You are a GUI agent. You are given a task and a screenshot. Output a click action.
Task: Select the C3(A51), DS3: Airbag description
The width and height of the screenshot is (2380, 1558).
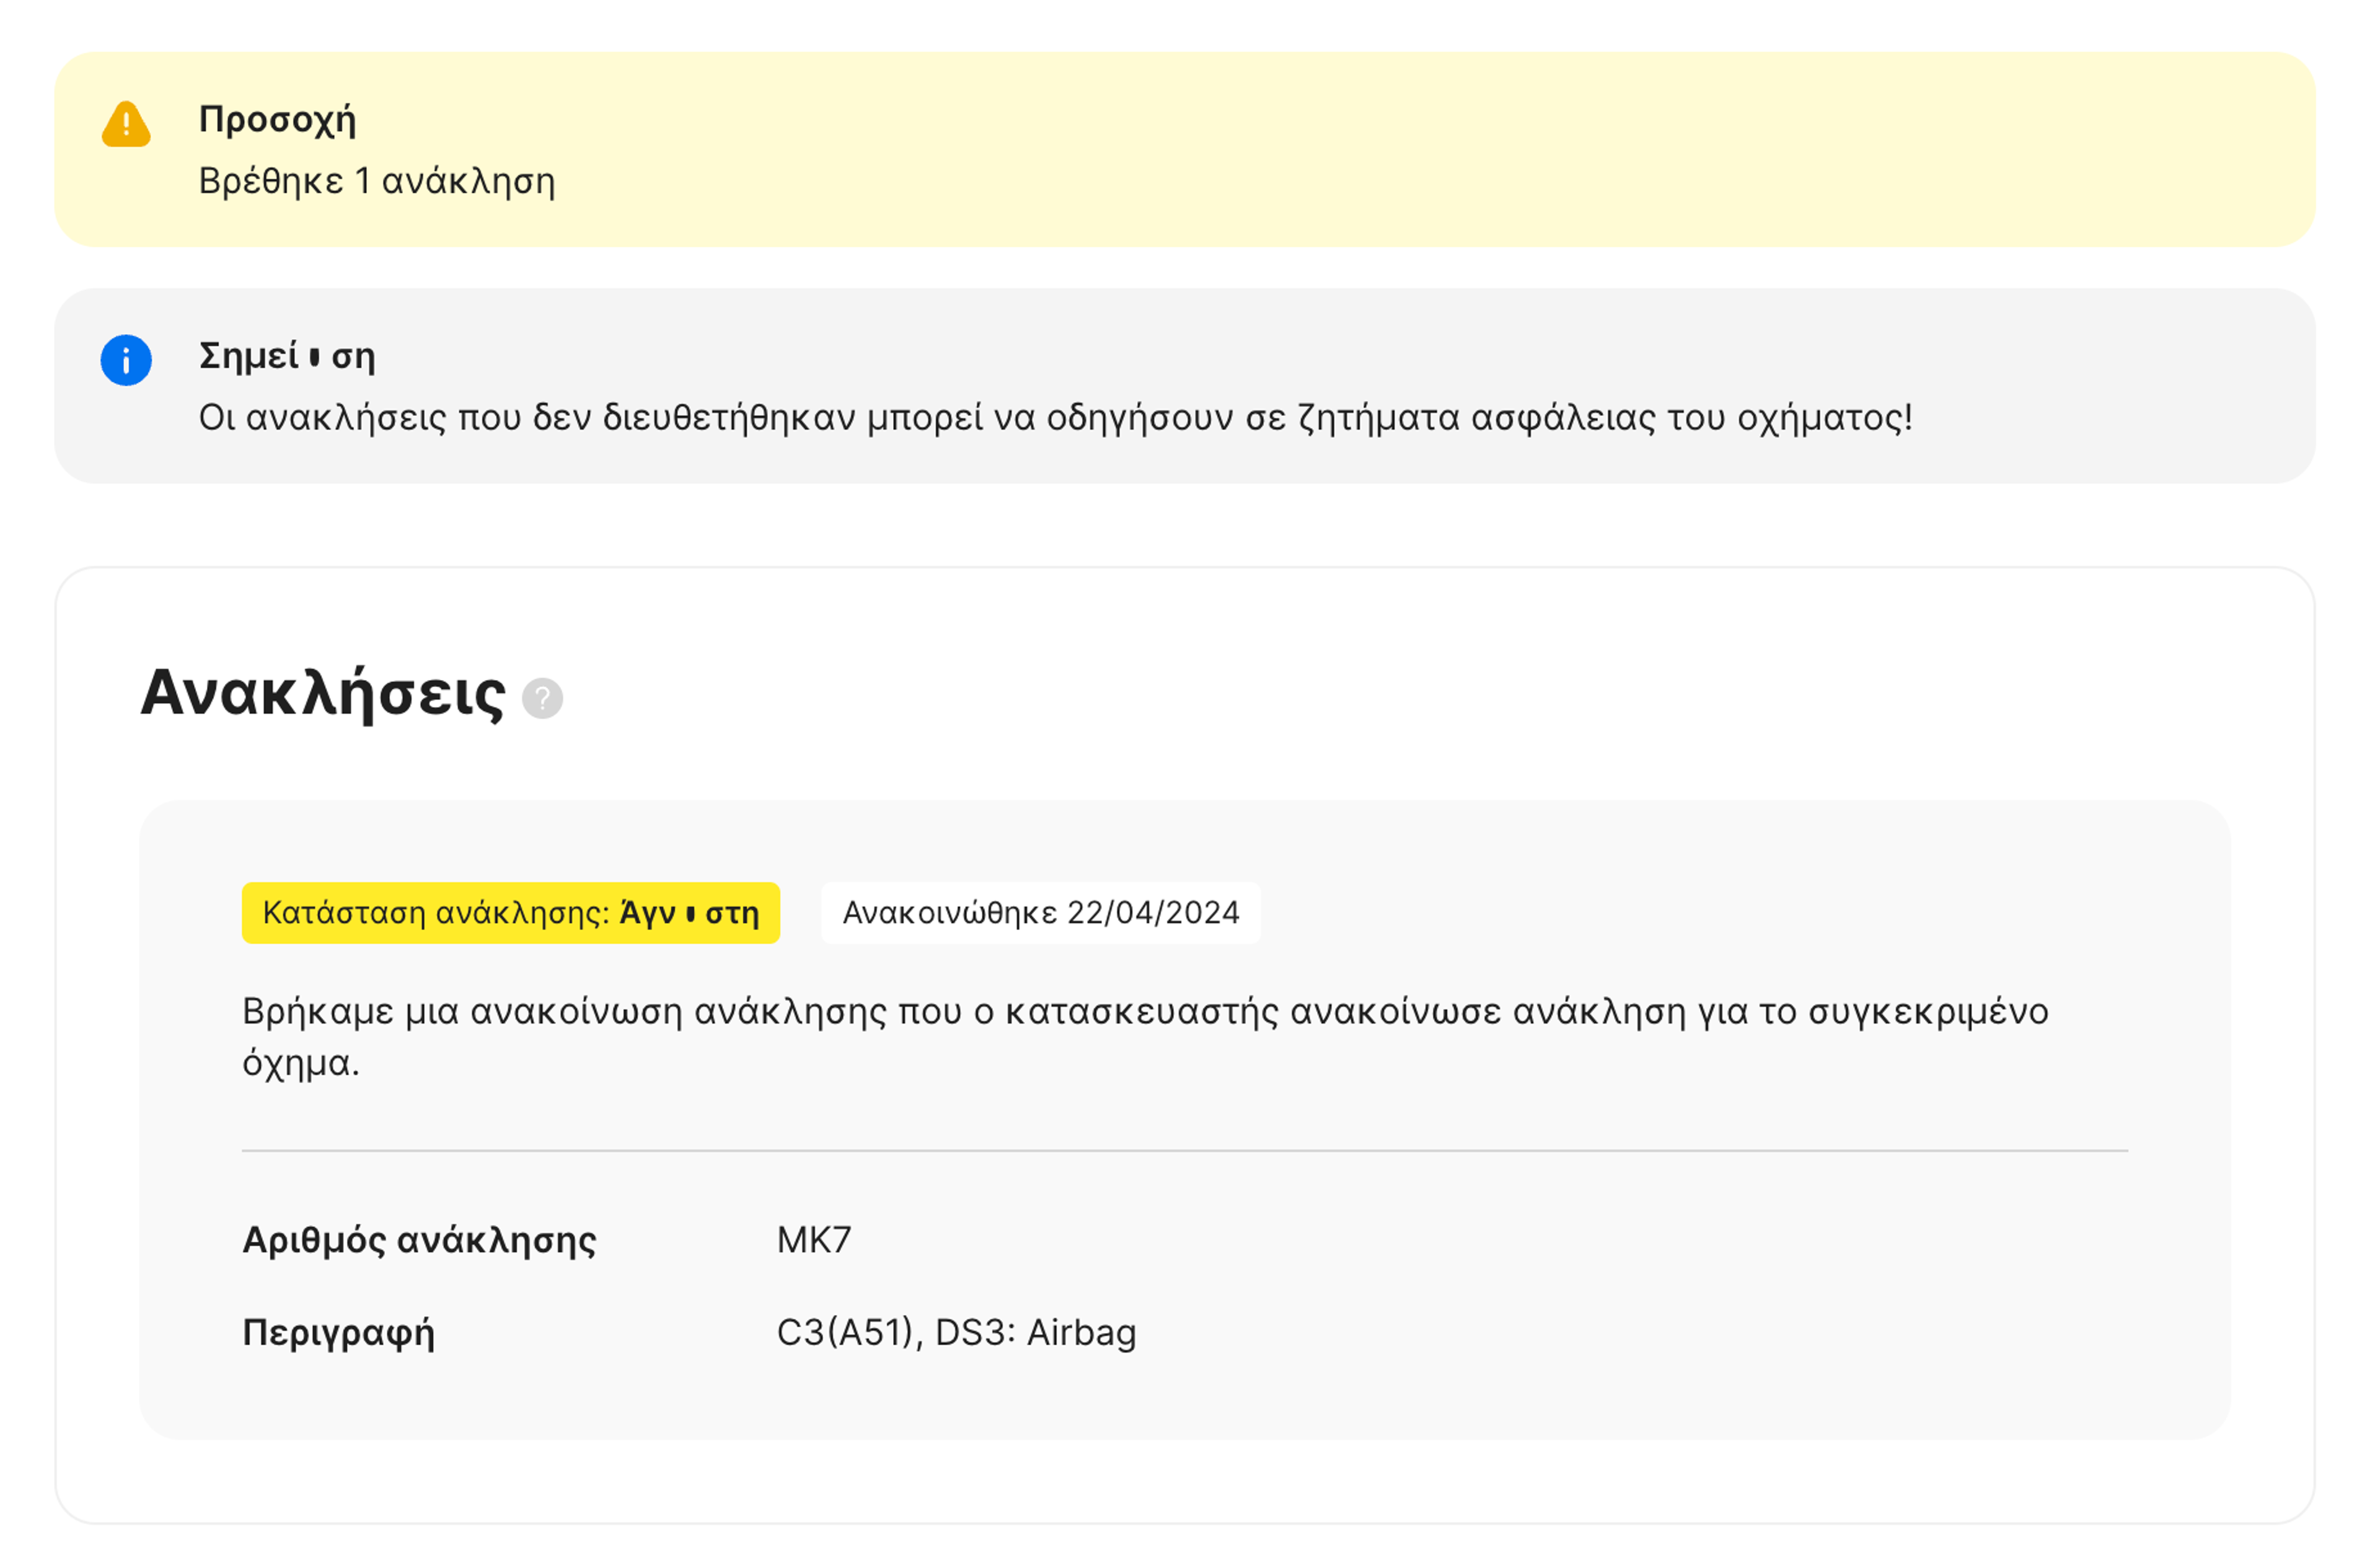(x=956, y=1332)
